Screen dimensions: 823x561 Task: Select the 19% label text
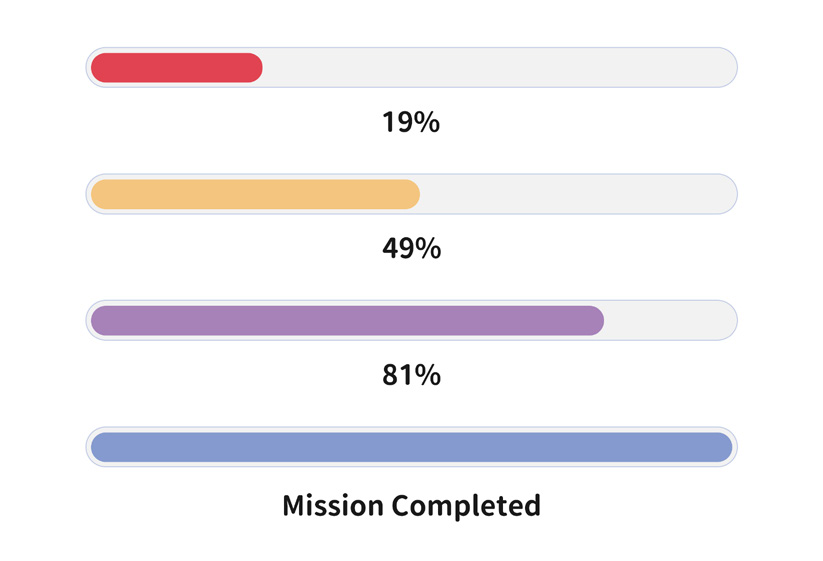click(411, 122)
